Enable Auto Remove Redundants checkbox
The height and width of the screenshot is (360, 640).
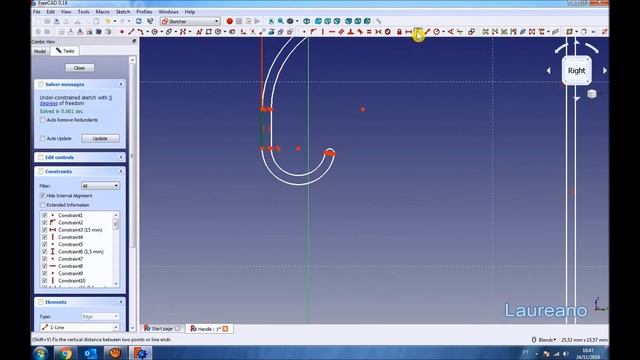click(43, 120)
